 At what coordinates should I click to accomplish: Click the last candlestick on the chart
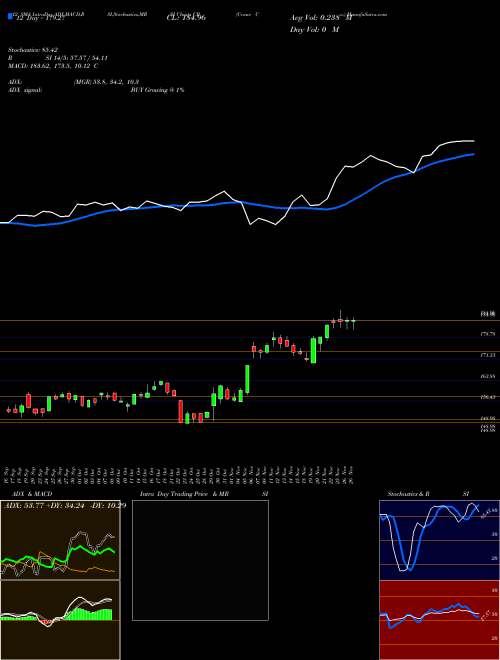click(x=354, y=323)
